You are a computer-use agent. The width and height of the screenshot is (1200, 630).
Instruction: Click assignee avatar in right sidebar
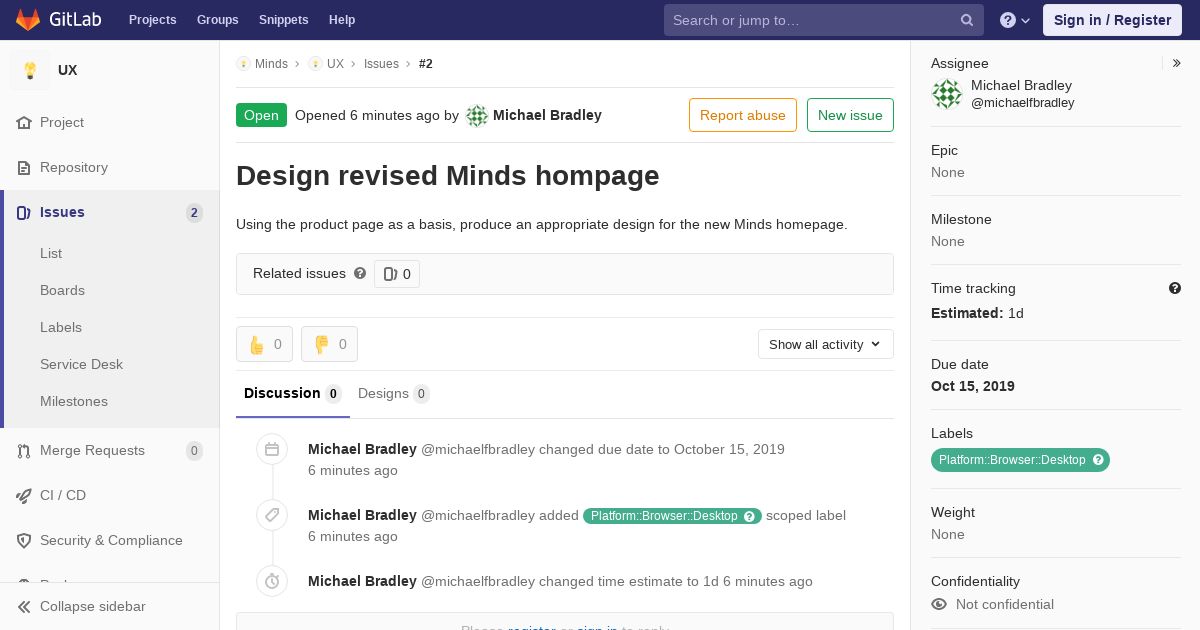point(947,94)
